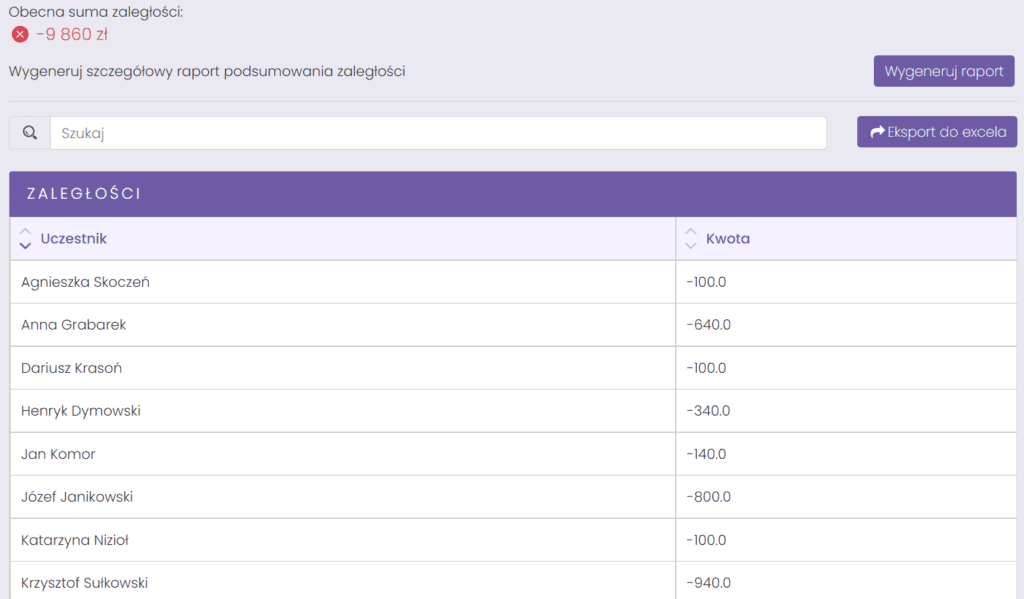Image resolution: width=1024 pixels, height=599 pixels.
Task: Generate report with Wygeneruj raport button
Action: tap(944, 71)
